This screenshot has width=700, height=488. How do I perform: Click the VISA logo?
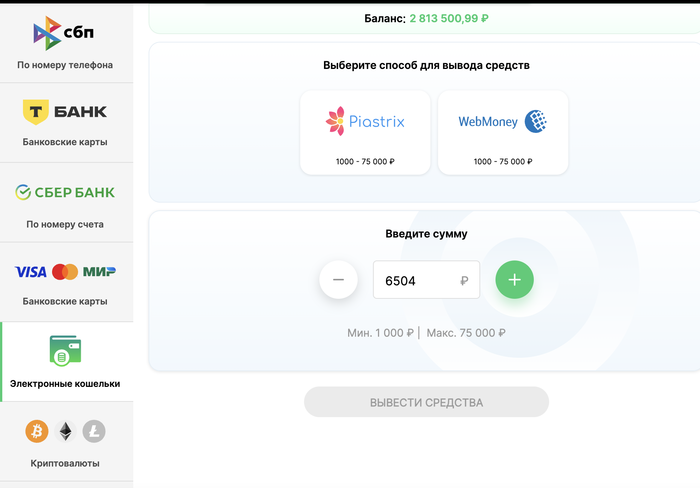coord(31,272)
